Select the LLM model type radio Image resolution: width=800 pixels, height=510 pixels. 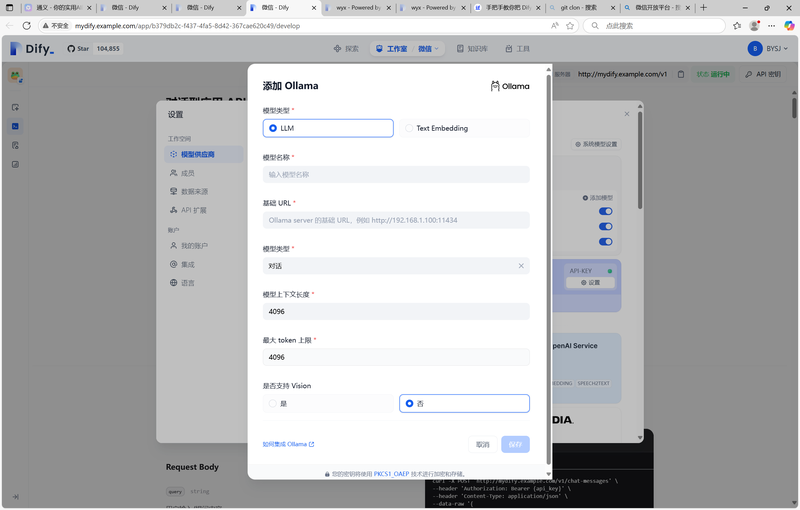pos(328,128)
